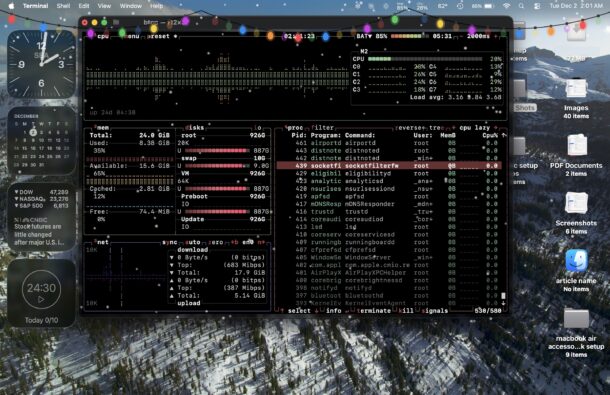
Task: Click the menu bar battery icon
Action: pyautogui.click(x=489, y=6)
